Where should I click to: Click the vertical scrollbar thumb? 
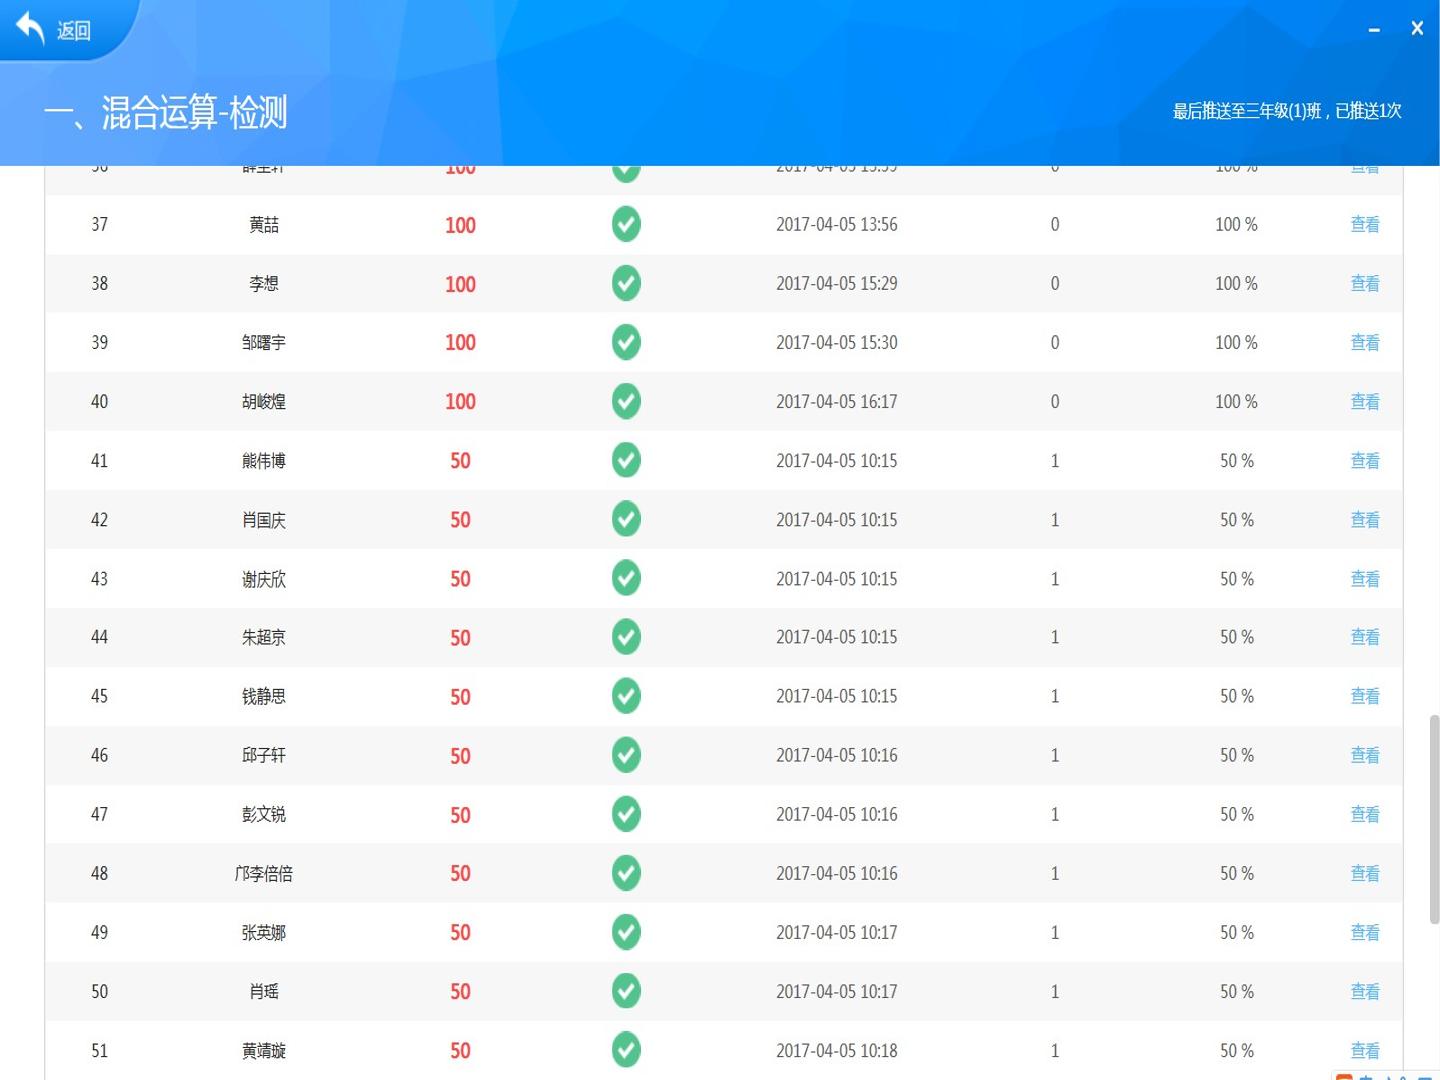[1434, 819]
